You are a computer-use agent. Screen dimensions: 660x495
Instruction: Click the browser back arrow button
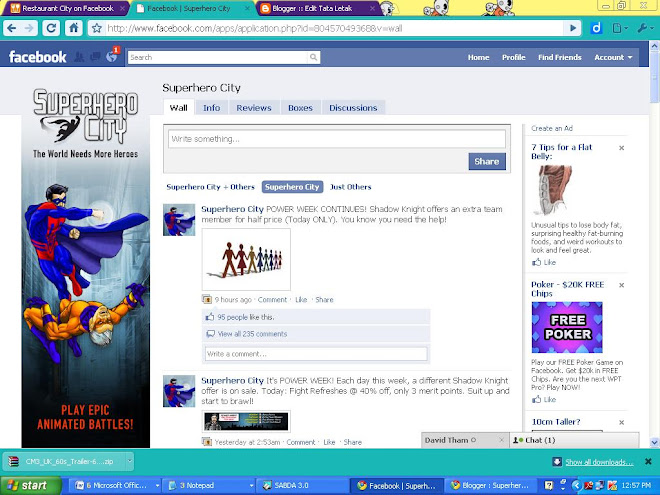pos(12,28)
